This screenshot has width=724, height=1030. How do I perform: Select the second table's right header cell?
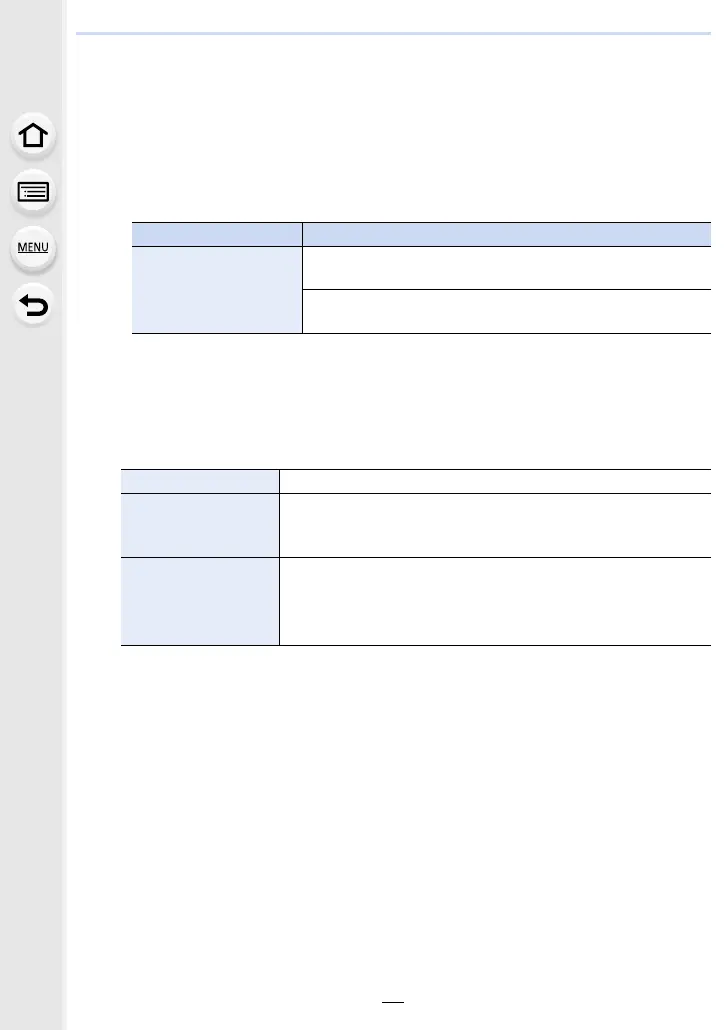(495, 481)
